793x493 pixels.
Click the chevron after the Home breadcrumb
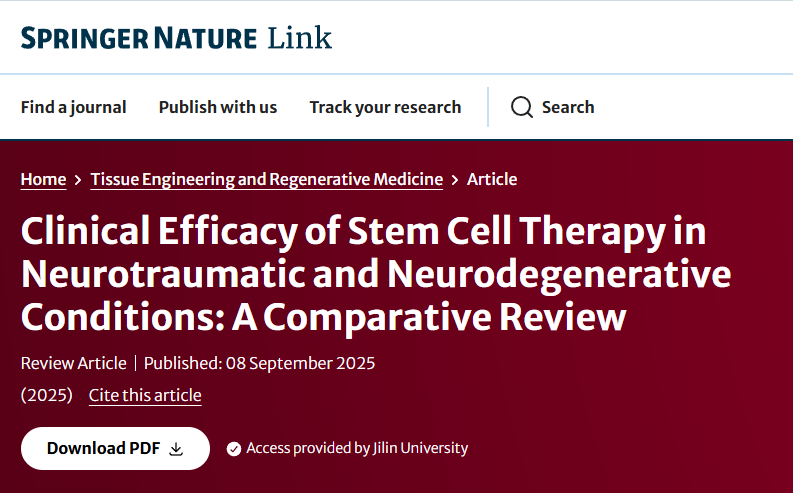pos(78,180)
